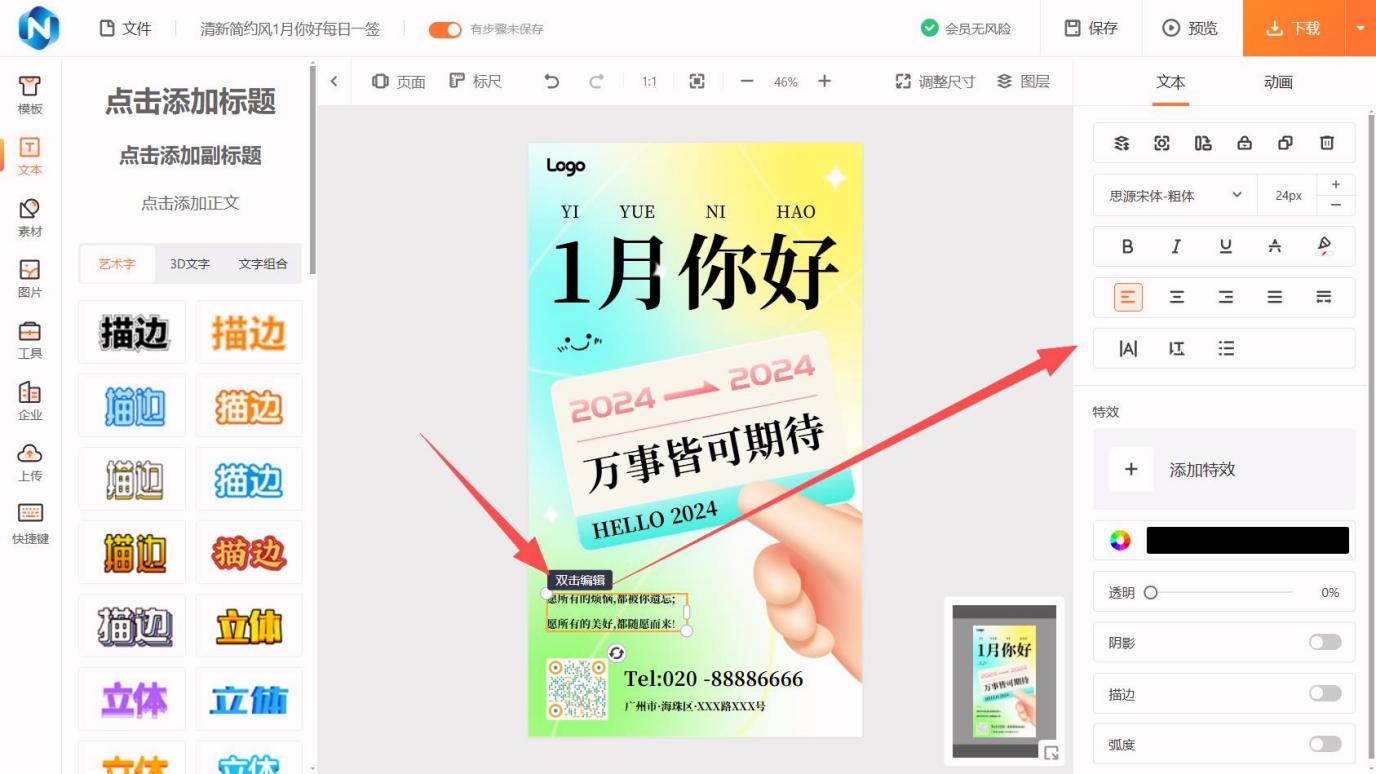This screenshot has width=1376, height=774.
Task: Click the 预览 preview button
Action: tap(1190, 28)
